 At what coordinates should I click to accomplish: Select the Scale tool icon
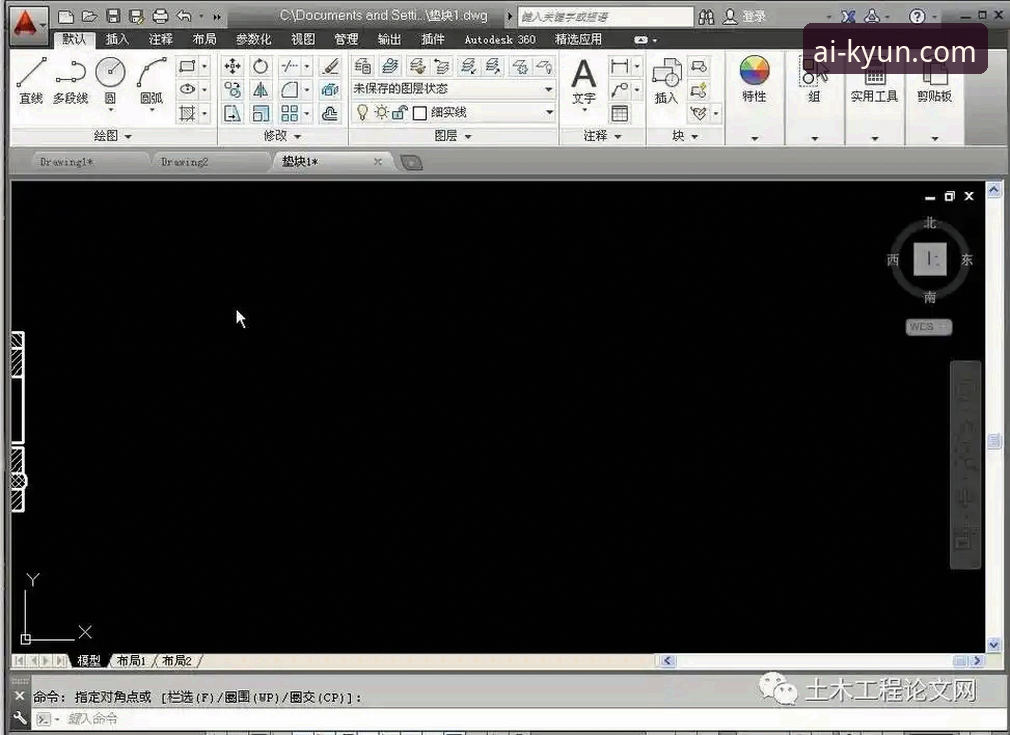[x=260, y=113]
